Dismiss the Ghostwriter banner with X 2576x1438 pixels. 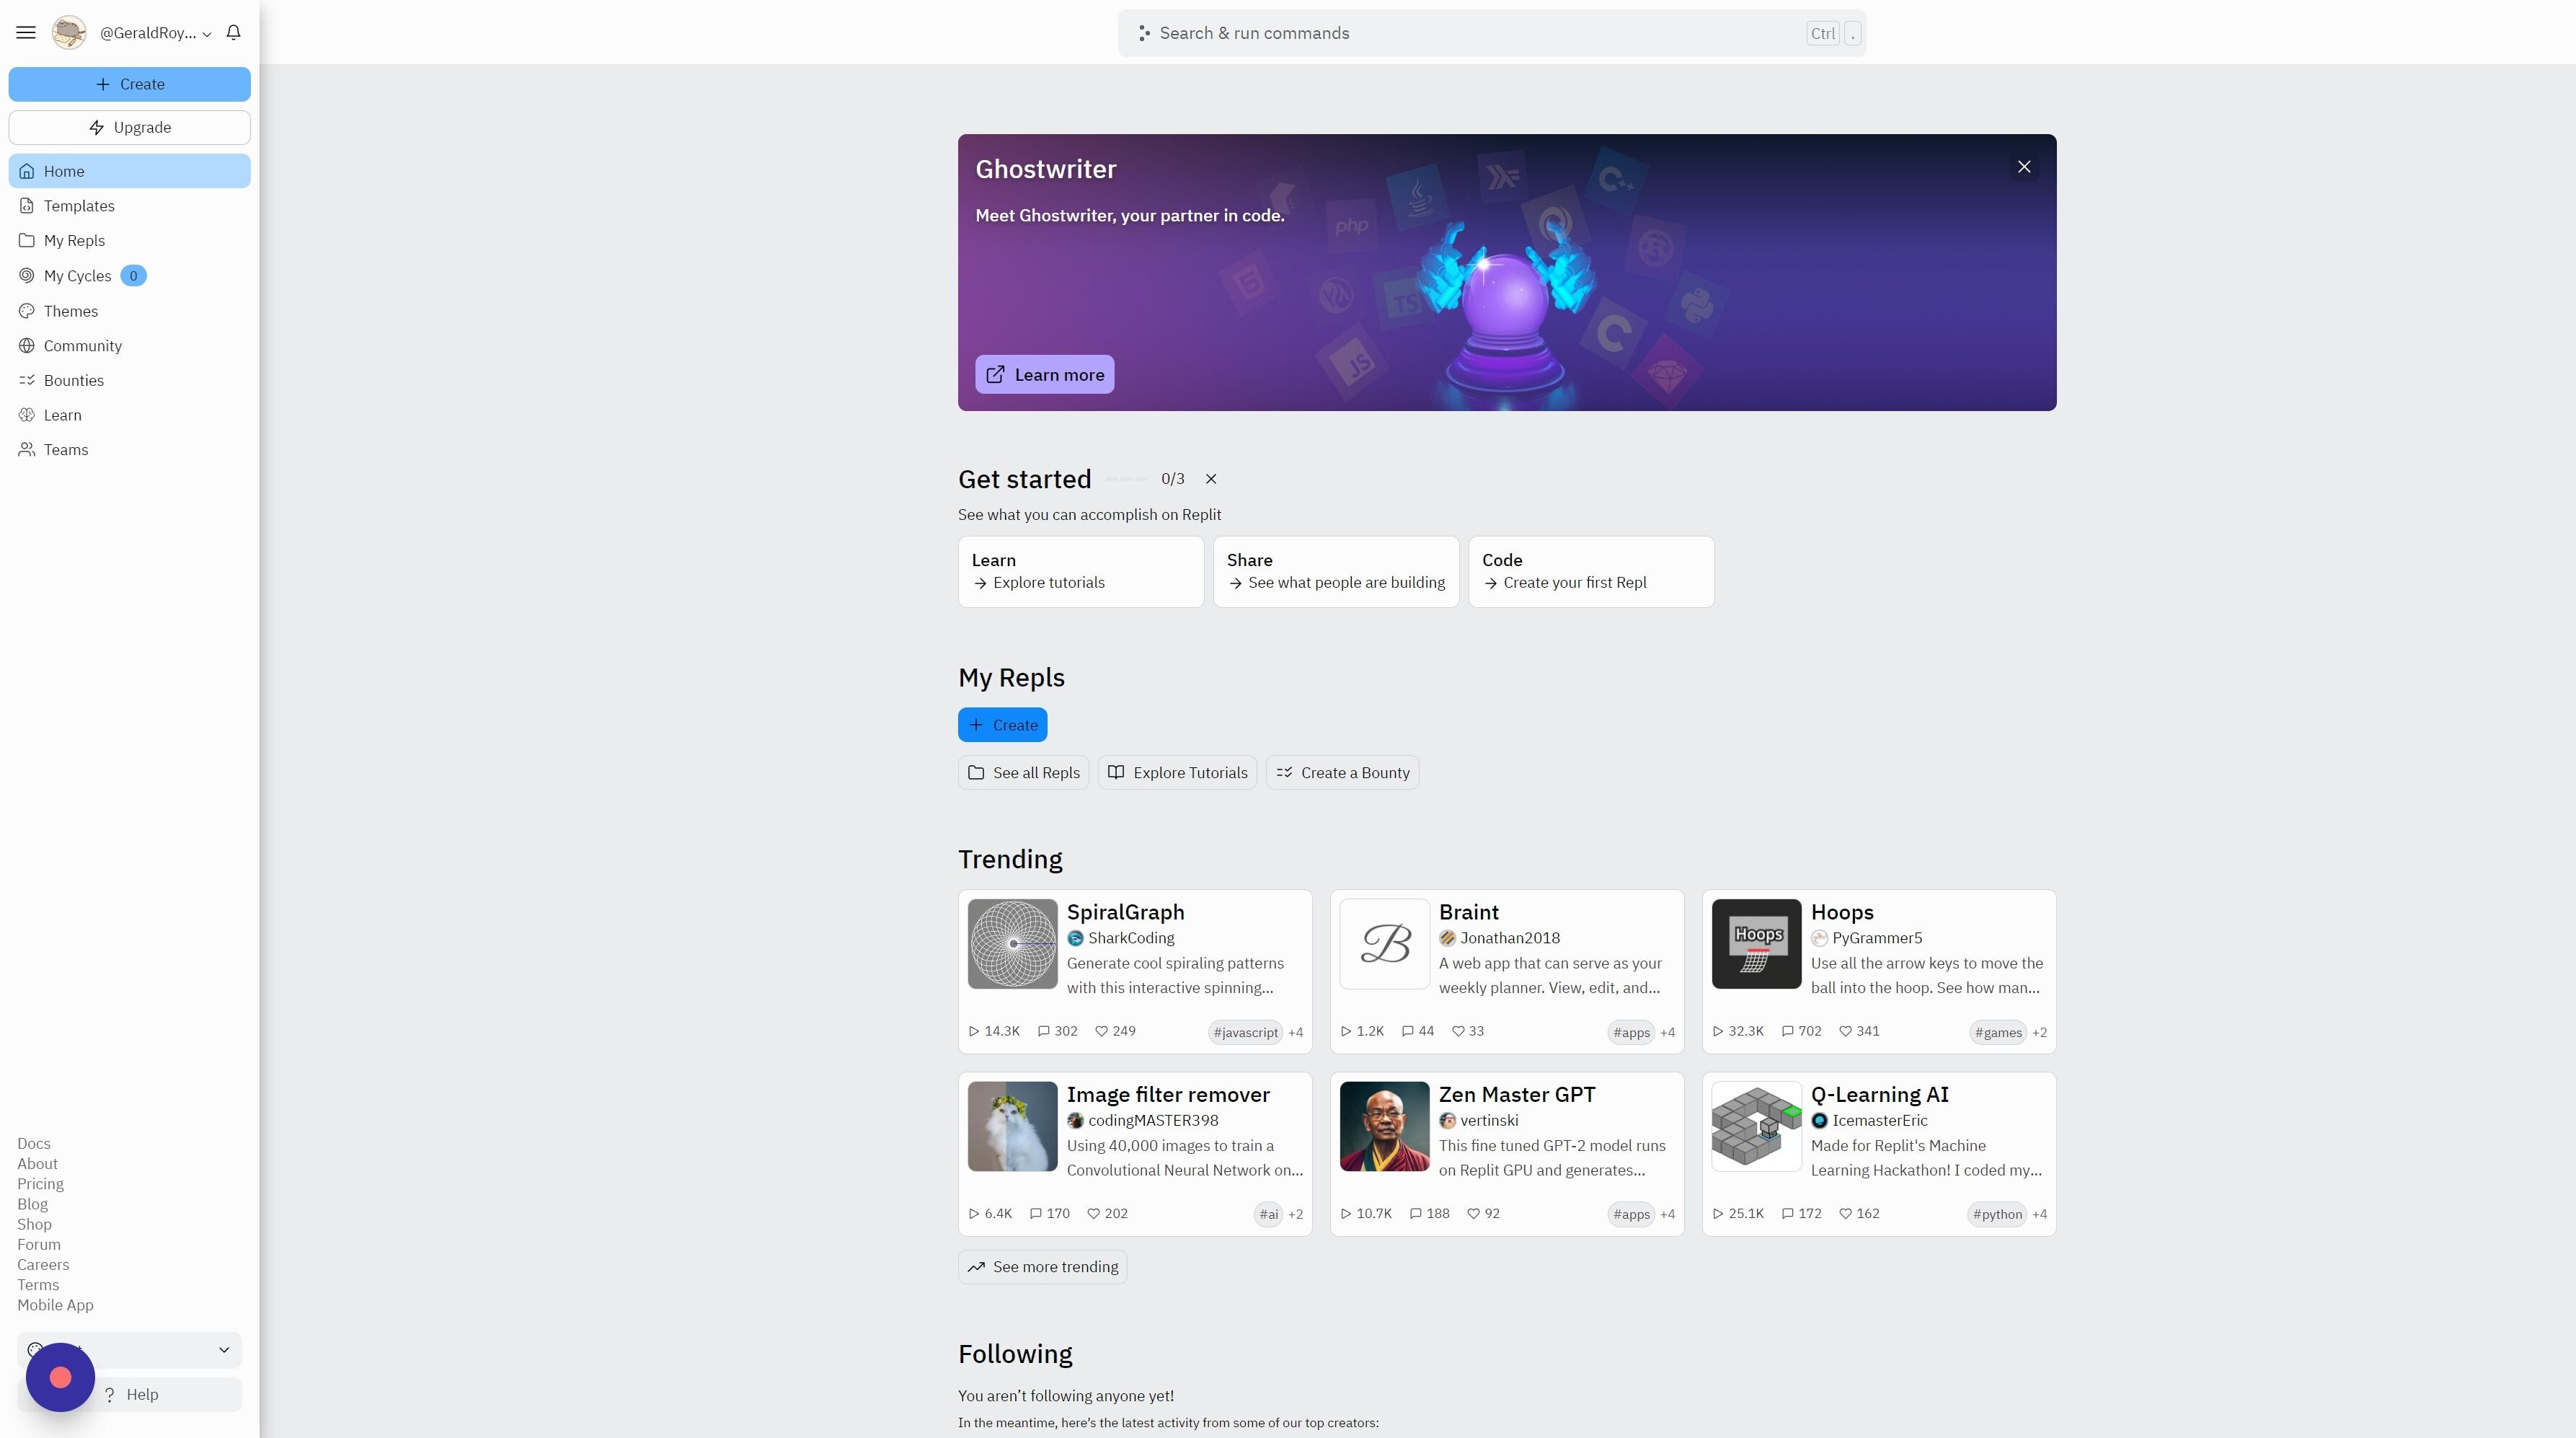click(2024, 167)
